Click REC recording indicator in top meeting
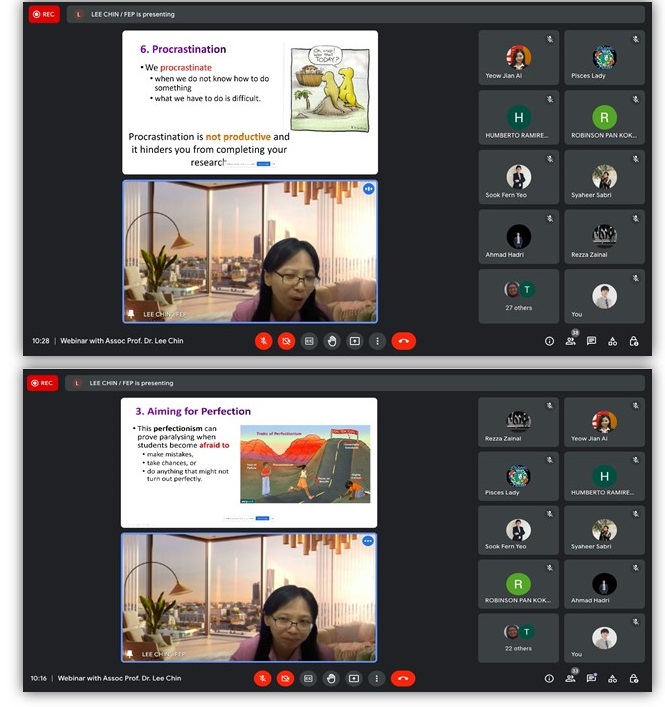 [43, 15]
